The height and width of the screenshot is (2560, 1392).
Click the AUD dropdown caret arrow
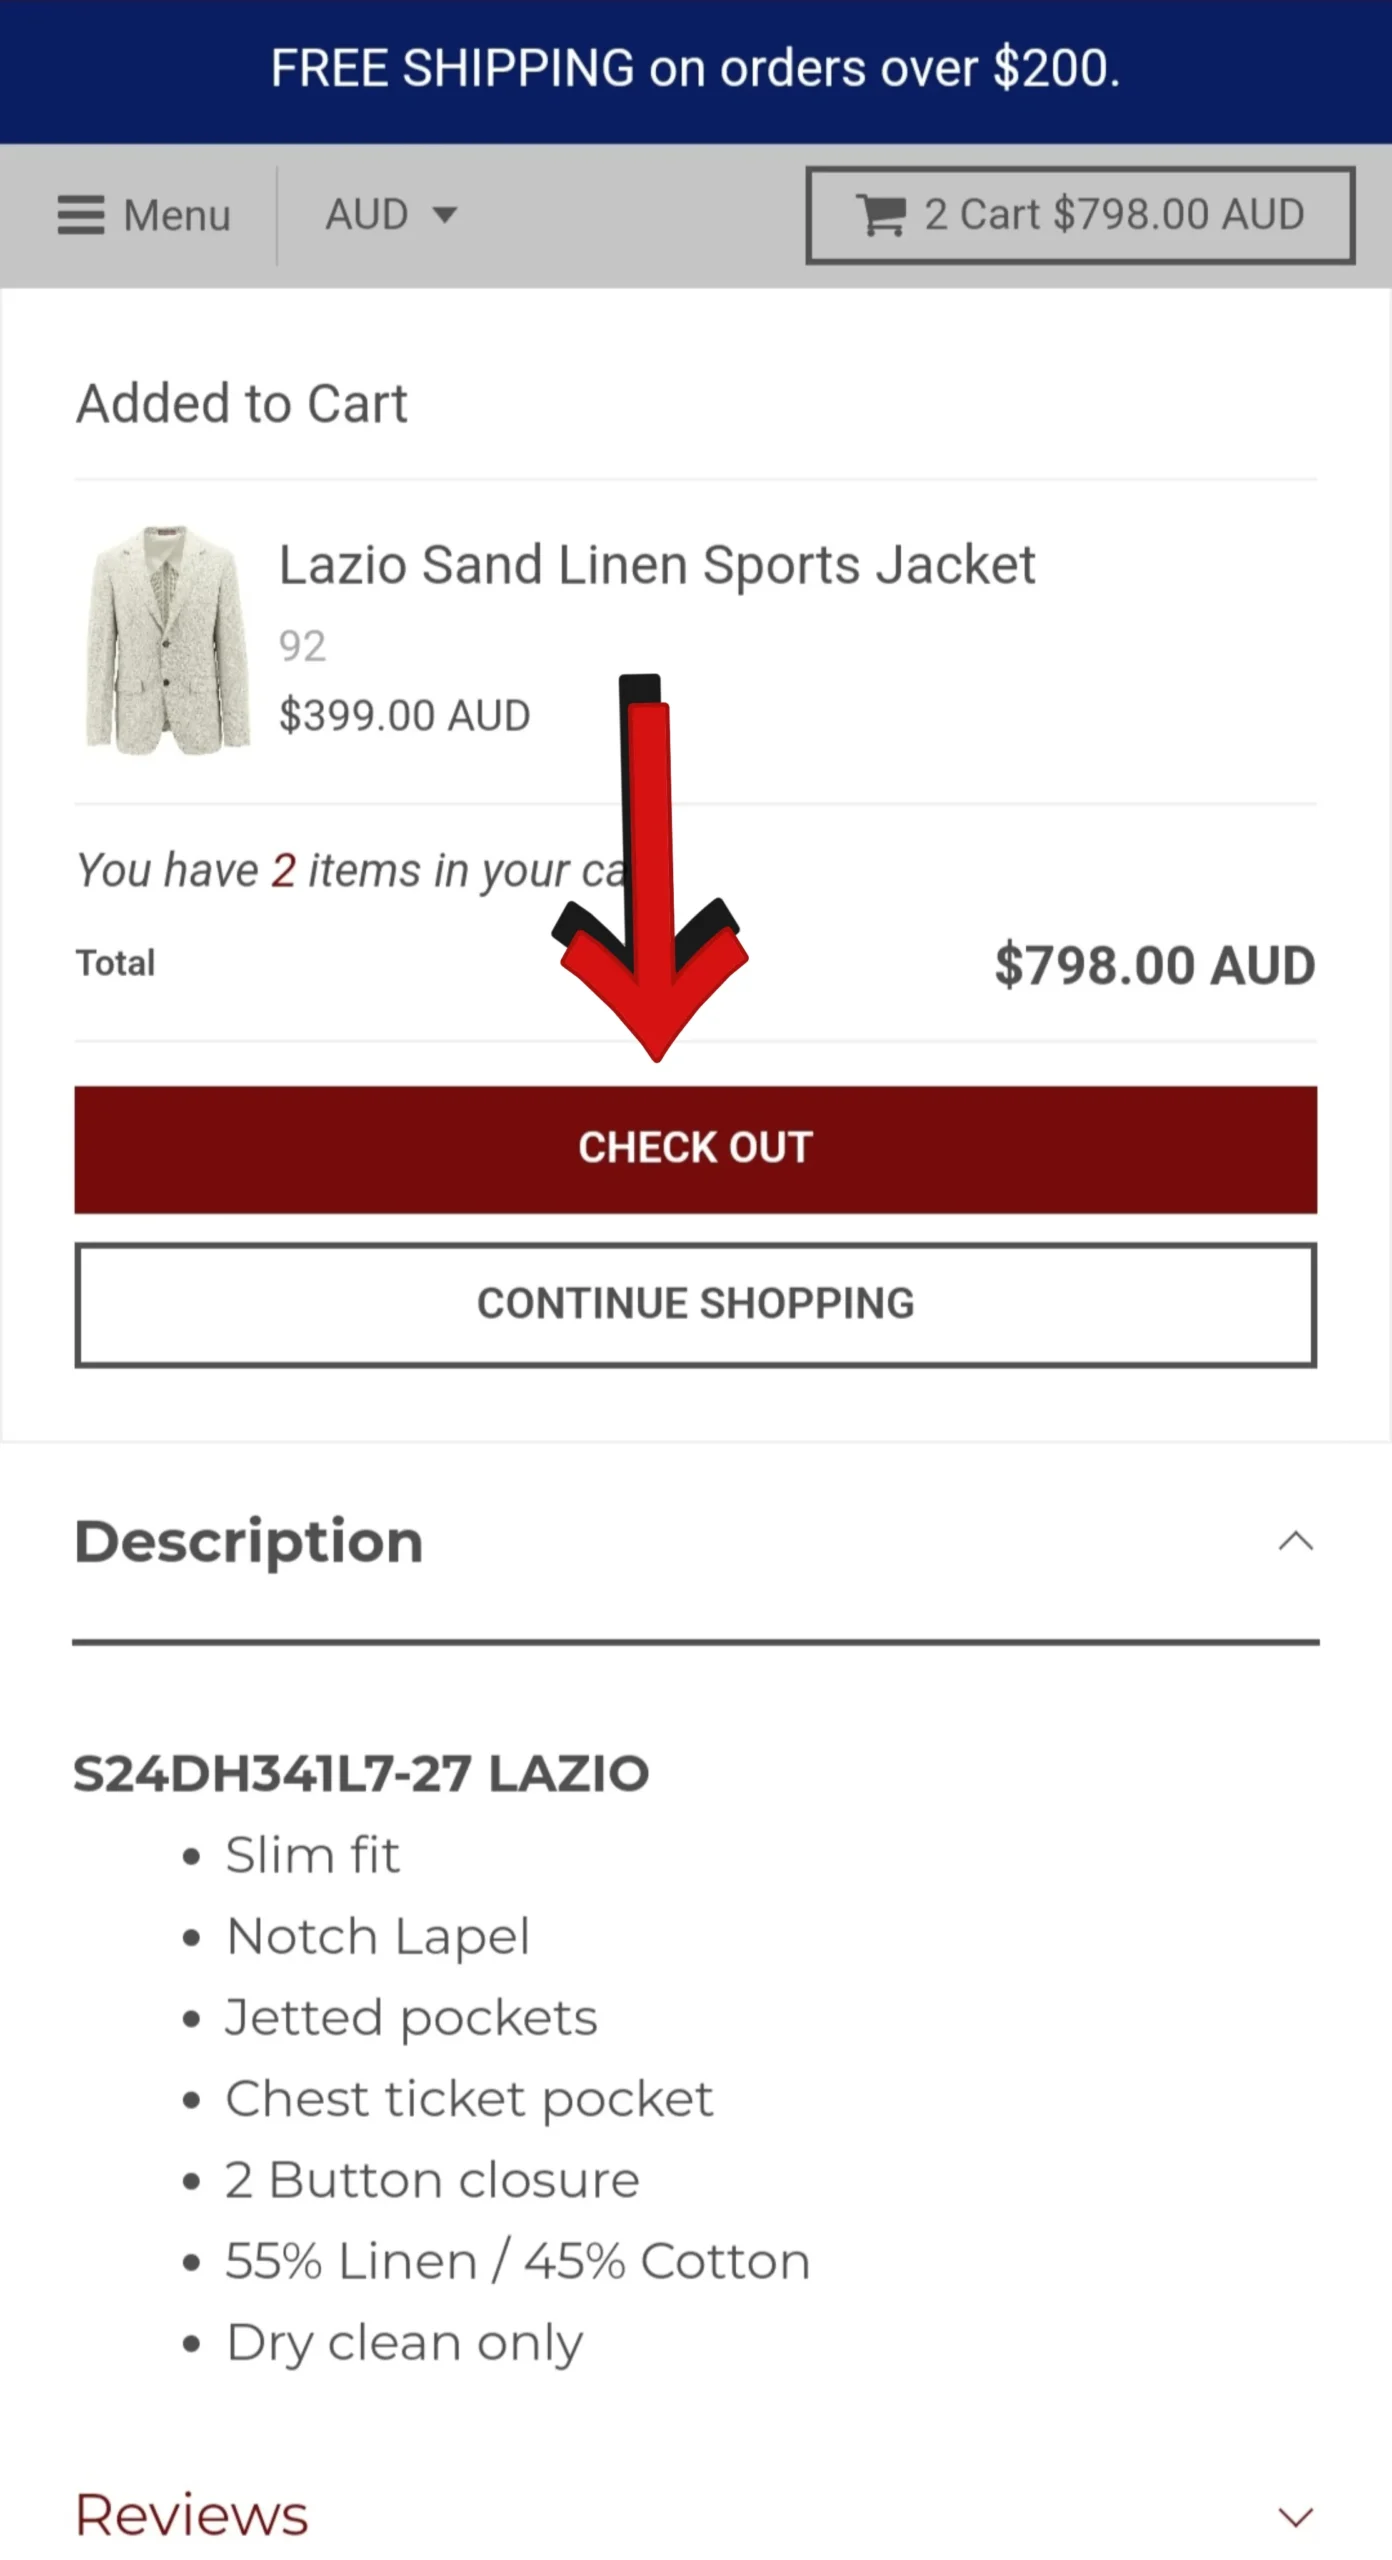445,214
